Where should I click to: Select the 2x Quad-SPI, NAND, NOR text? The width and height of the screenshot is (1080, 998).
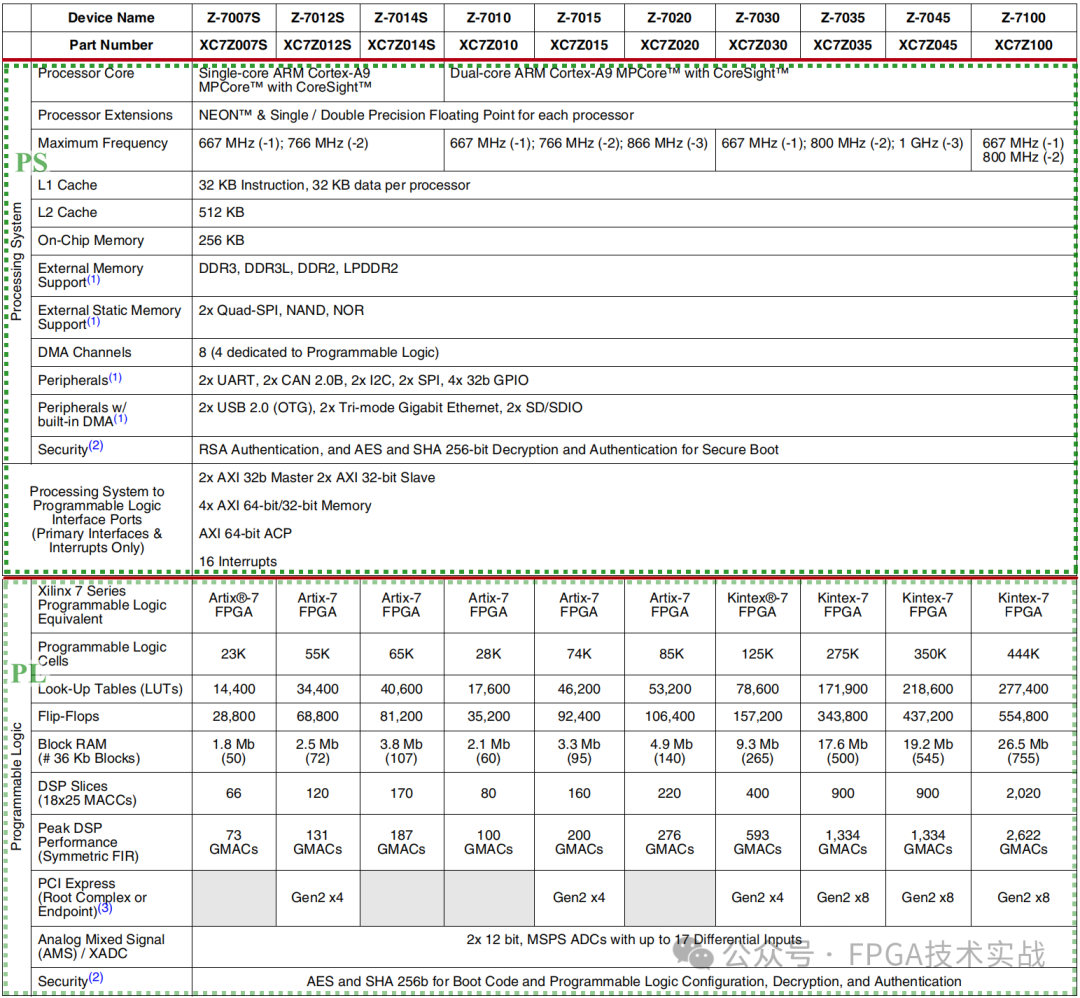281,311
